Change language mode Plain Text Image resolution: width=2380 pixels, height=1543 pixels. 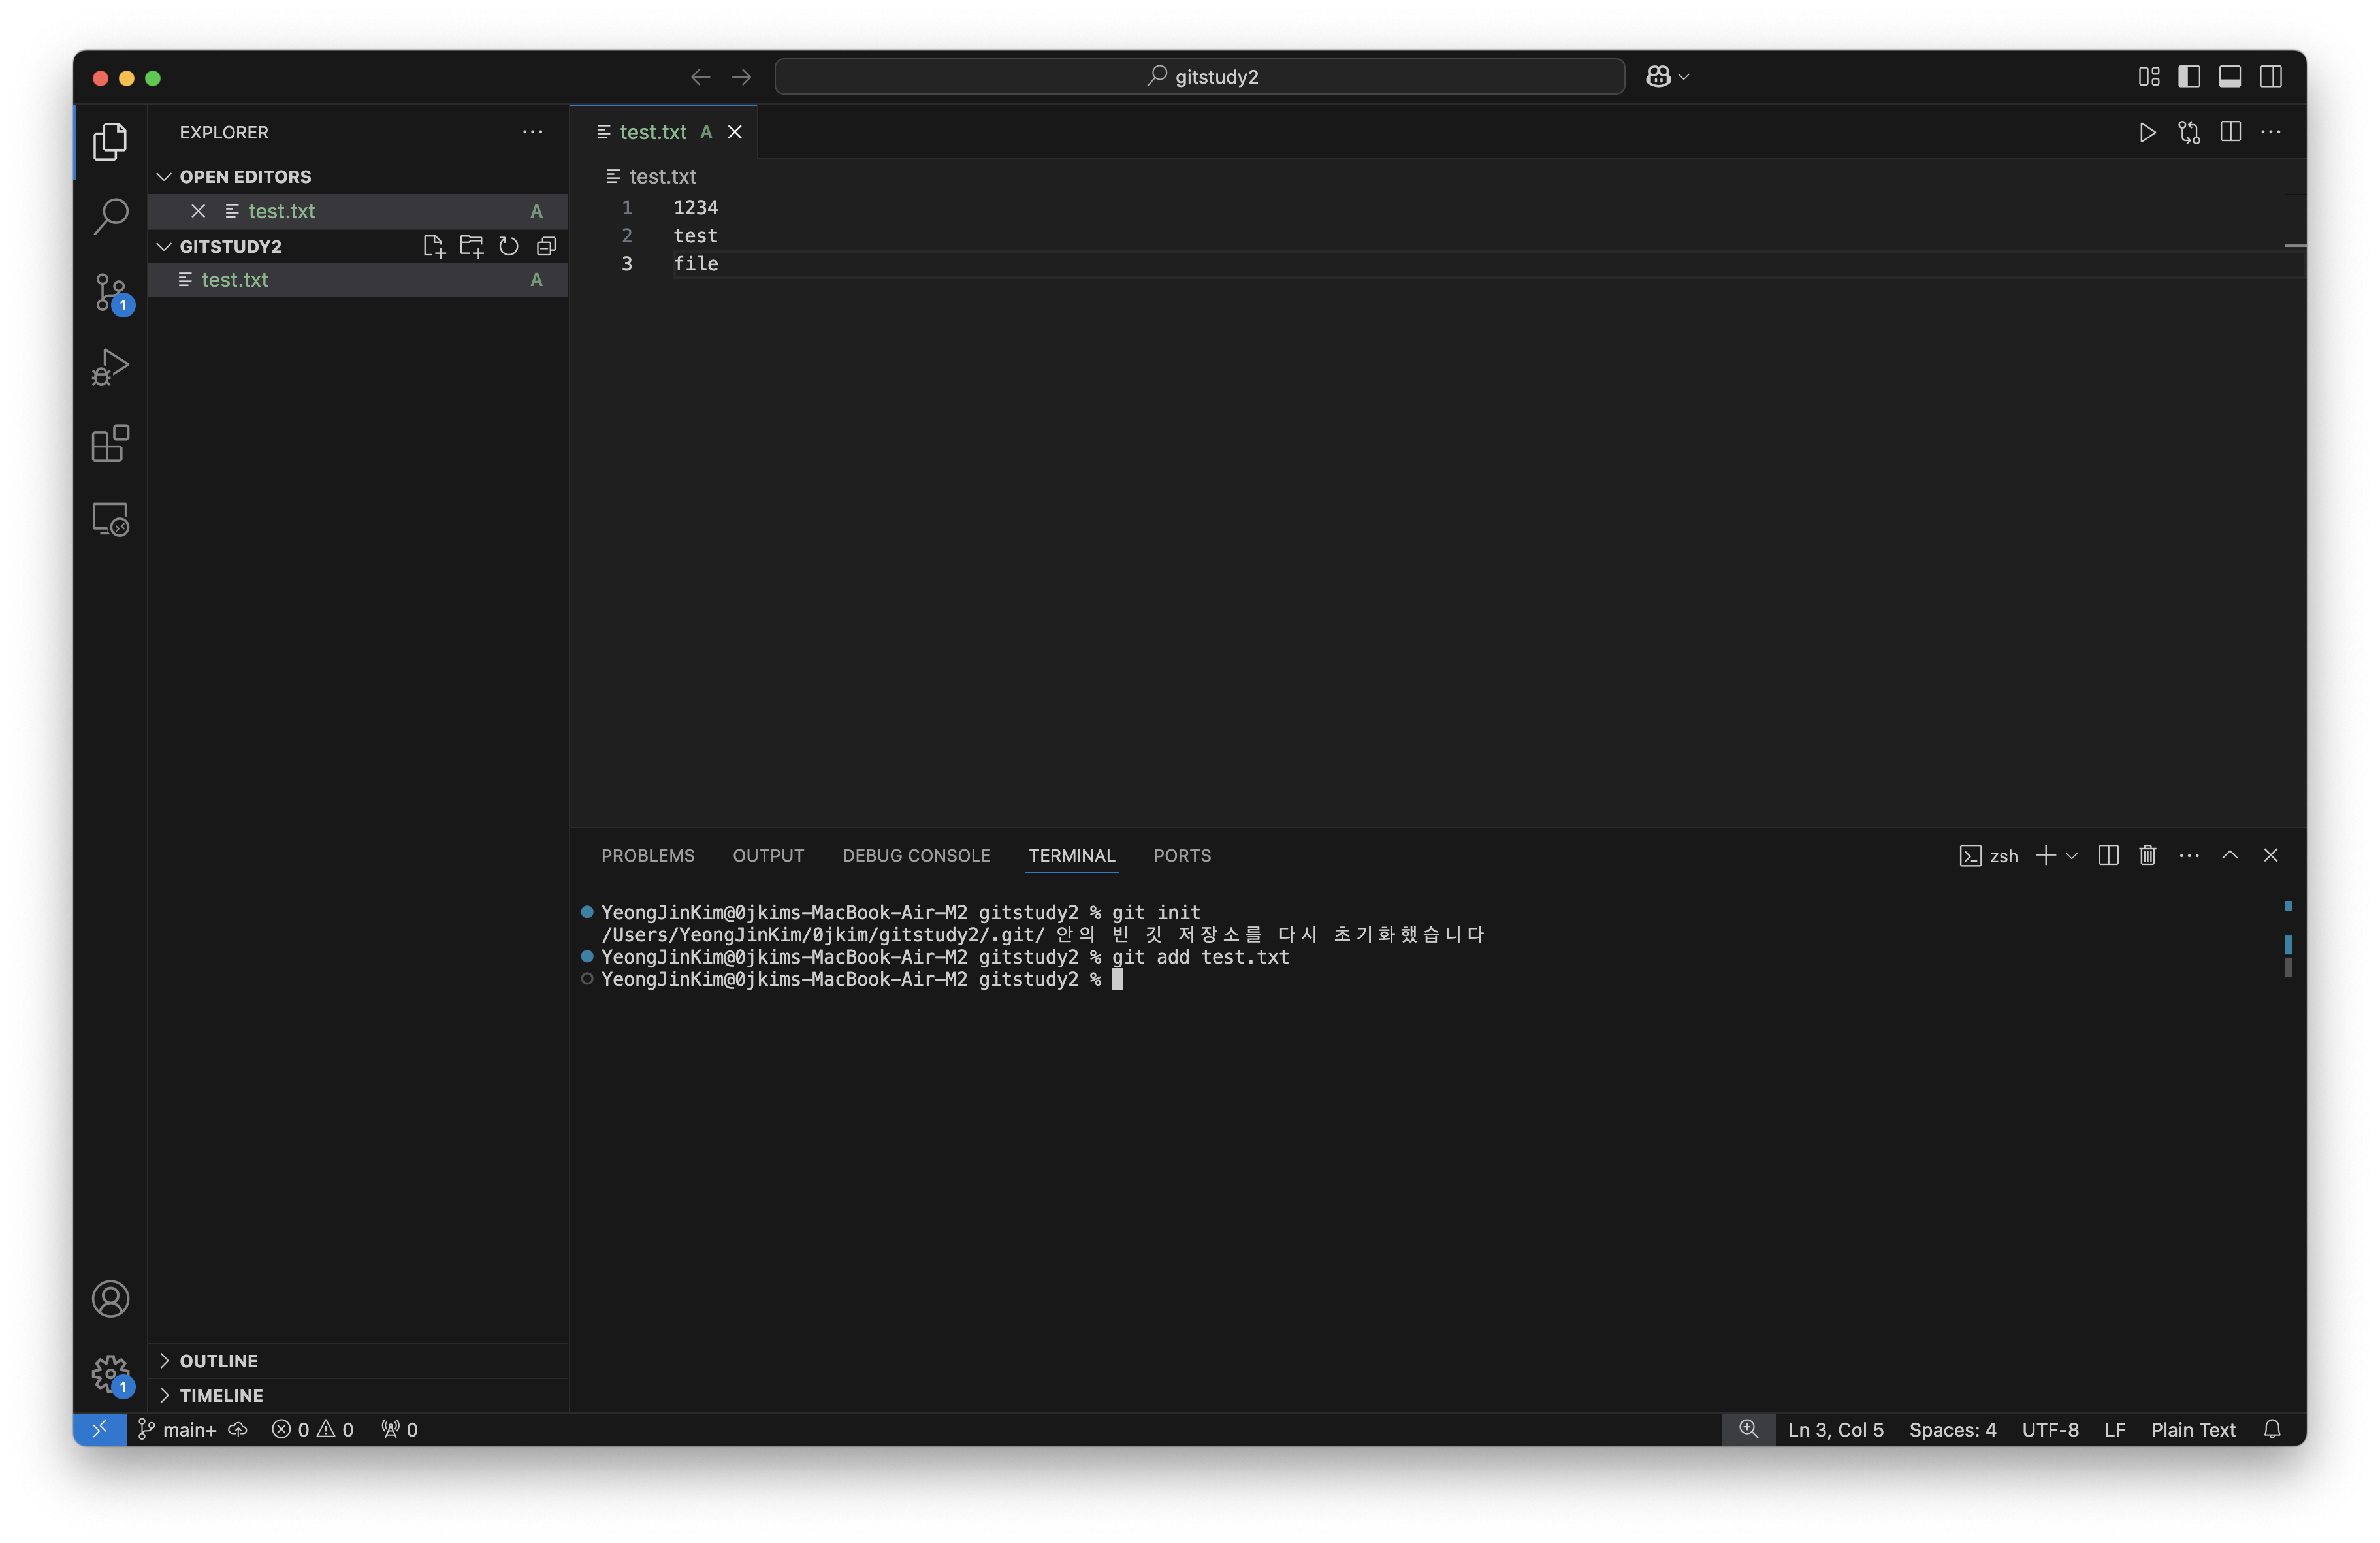pyautogui.click(x=2192, y=1430)
